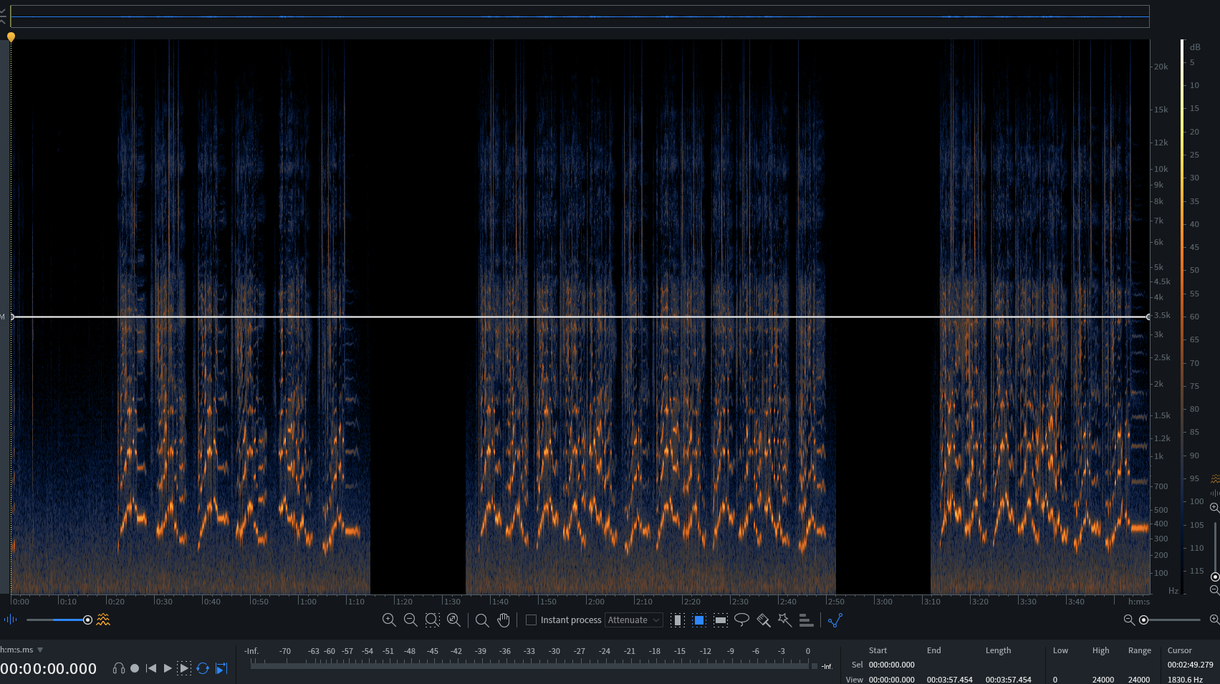Select the Time-Frequency selection tool
Screen dimensions: 1220x684
point(699,620)
